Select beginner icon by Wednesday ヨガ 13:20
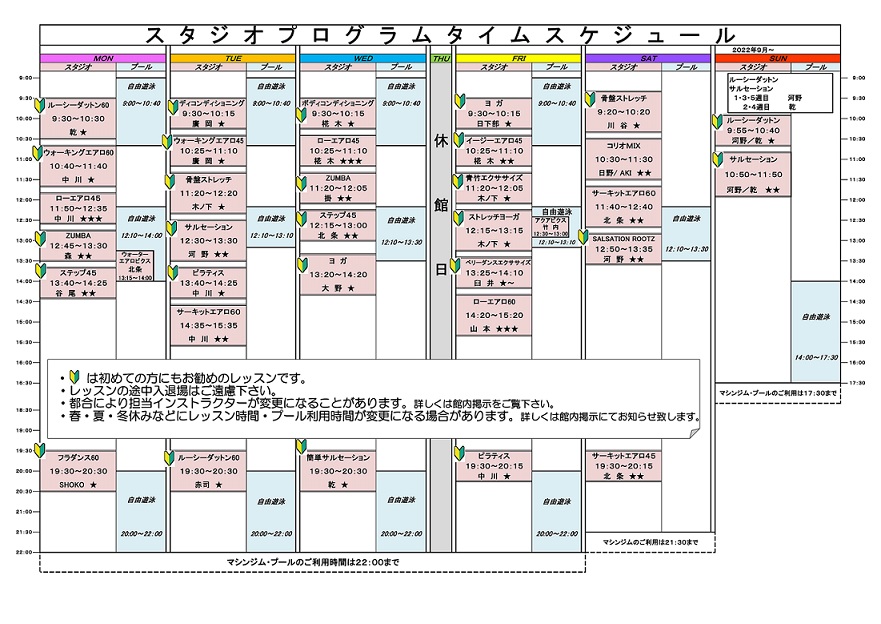881x624 pixels. (x=302, y=264)
